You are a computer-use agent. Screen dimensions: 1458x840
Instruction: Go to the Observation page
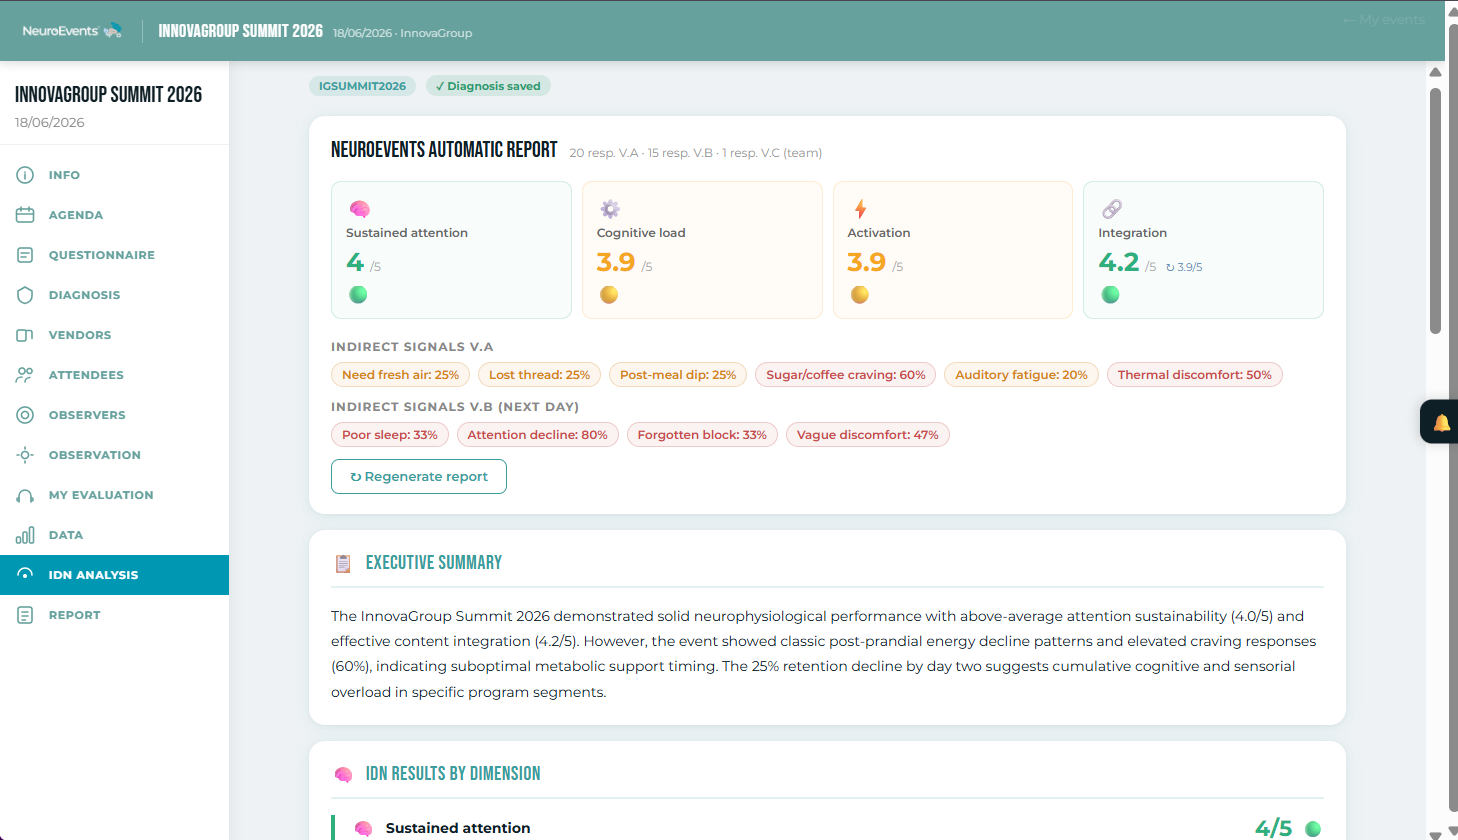pyautogui.click(x=114, y=455)
